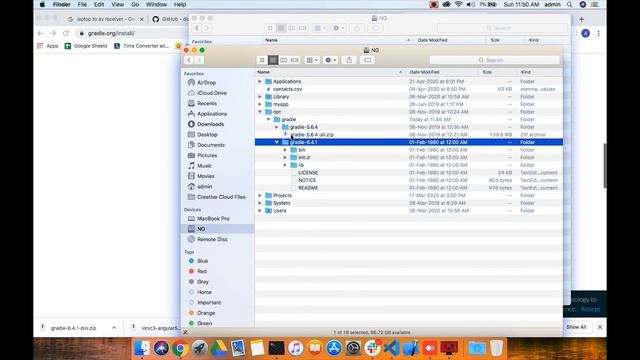The image size is (640, 360).
Task: Go forward in front Finder window
Action: point(199,60)
